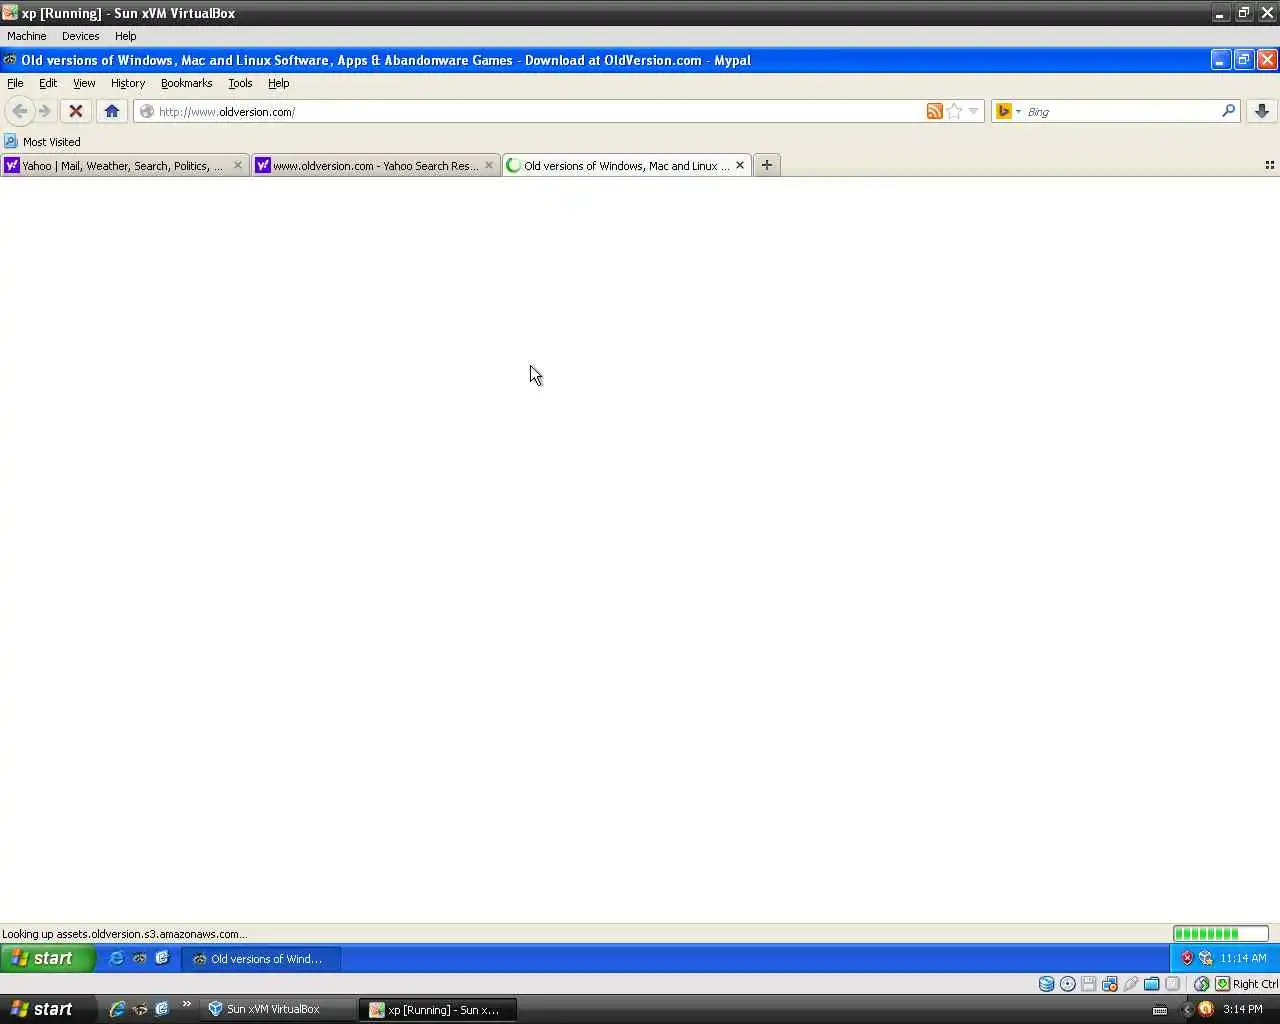Screen dimensions: 1280x1024
Task: Select 'Old versions of Wind...' guest taskbar button
Action: [x=261, y=958]
